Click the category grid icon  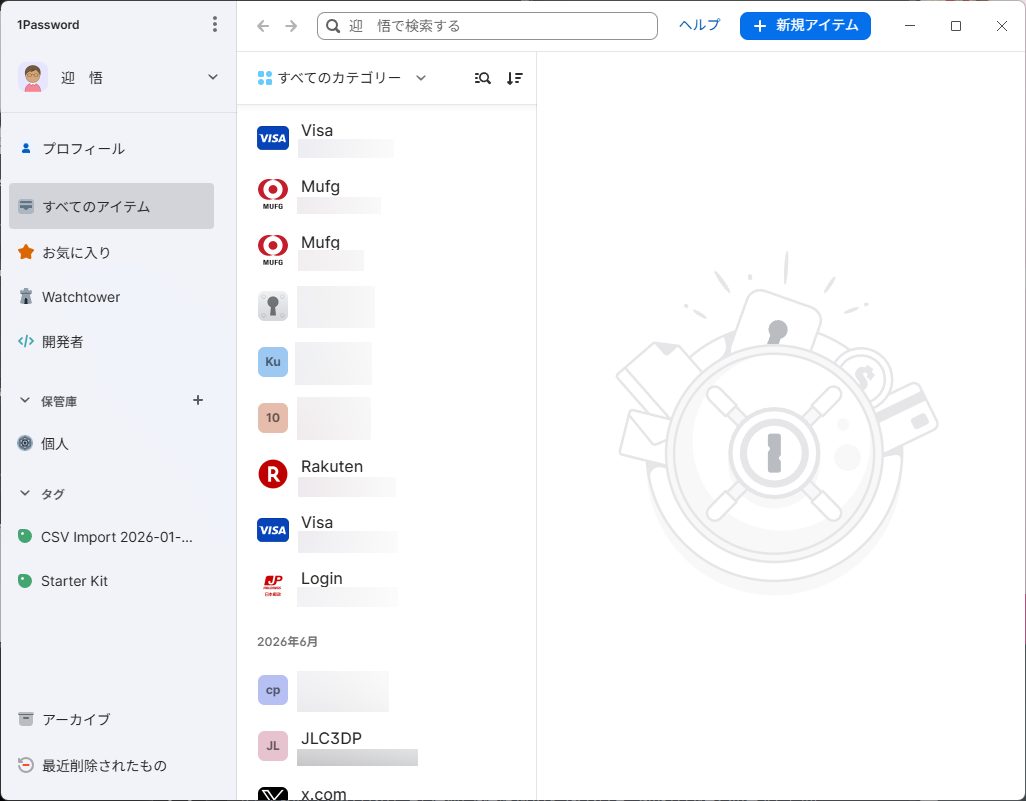pos(265,78)
